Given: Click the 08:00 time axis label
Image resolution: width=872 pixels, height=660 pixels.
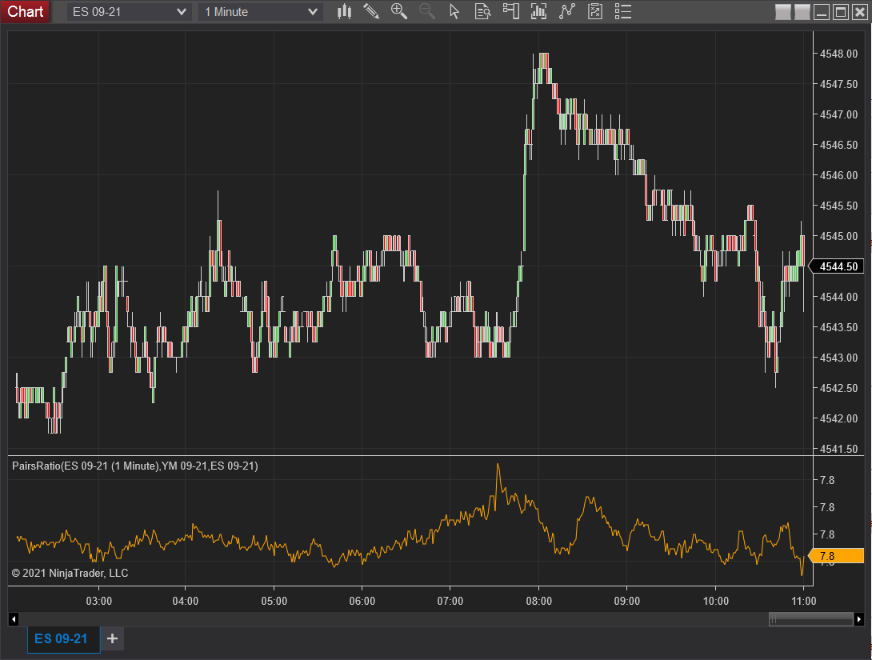Looking at the screenshot, I should 539,601.
